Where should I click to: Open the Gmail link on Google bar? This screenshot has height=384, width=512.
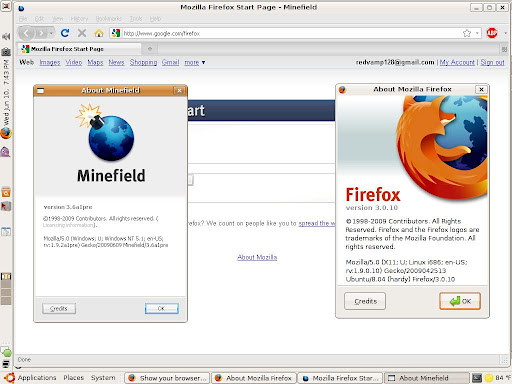coord(170,62)
